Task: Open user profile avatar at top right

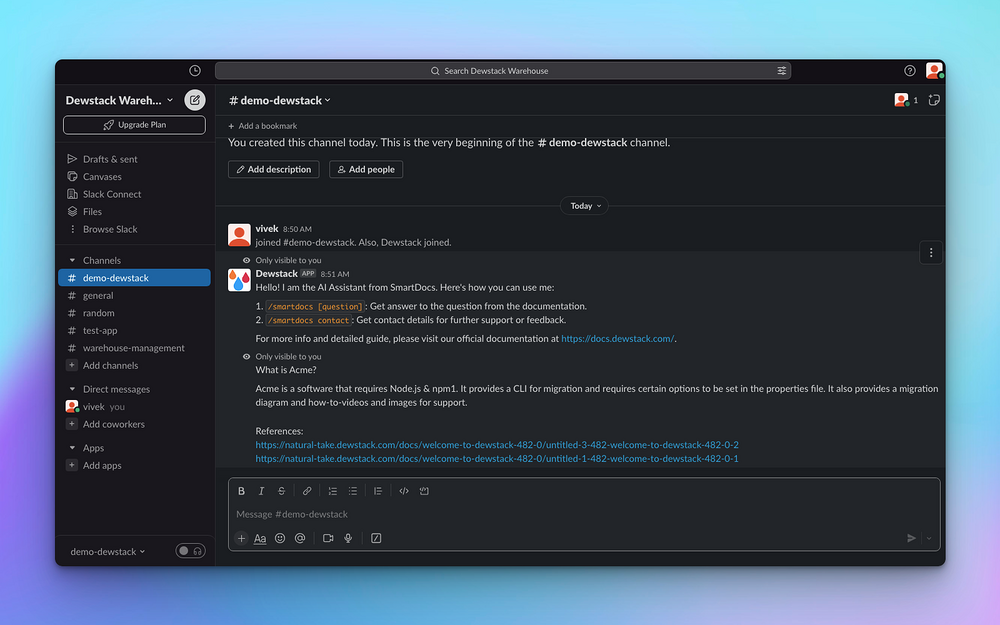Action: point(934,70)
